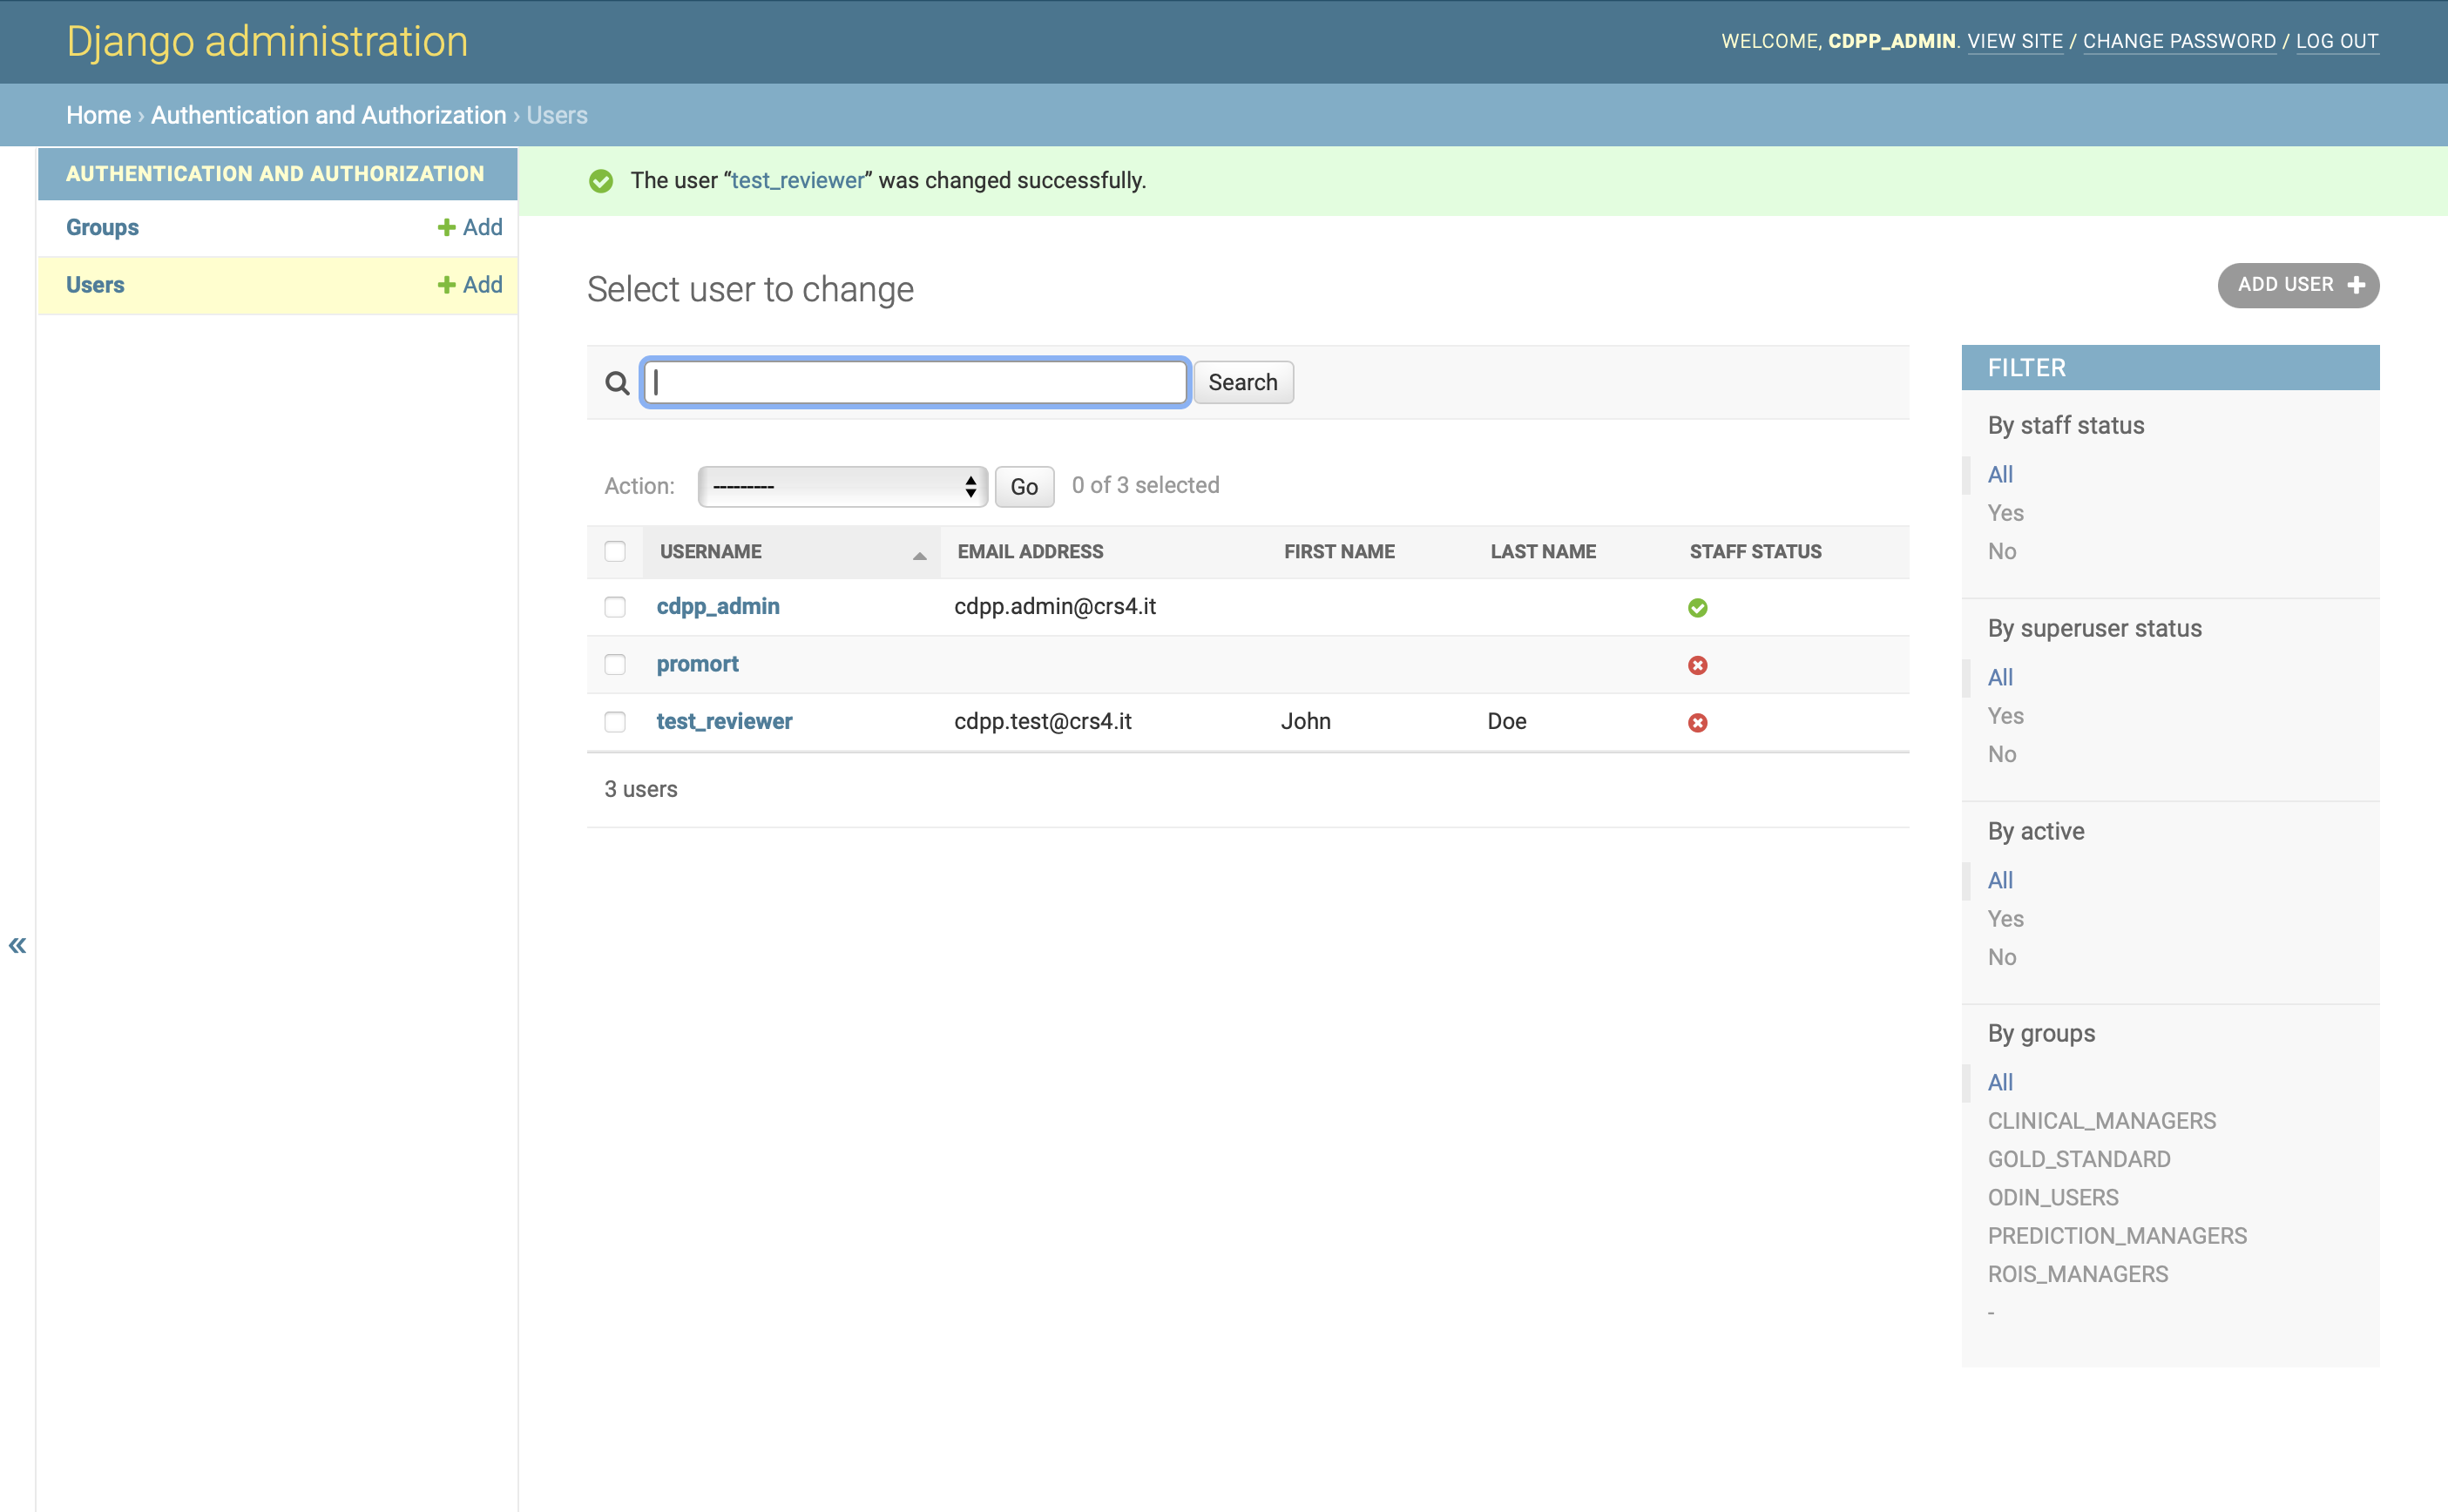Image resolution: width=2448 pixels, height=1512 pixels.
Task: Sort by First Name column
Action: pyautogui.click(x=1339, y=552)
